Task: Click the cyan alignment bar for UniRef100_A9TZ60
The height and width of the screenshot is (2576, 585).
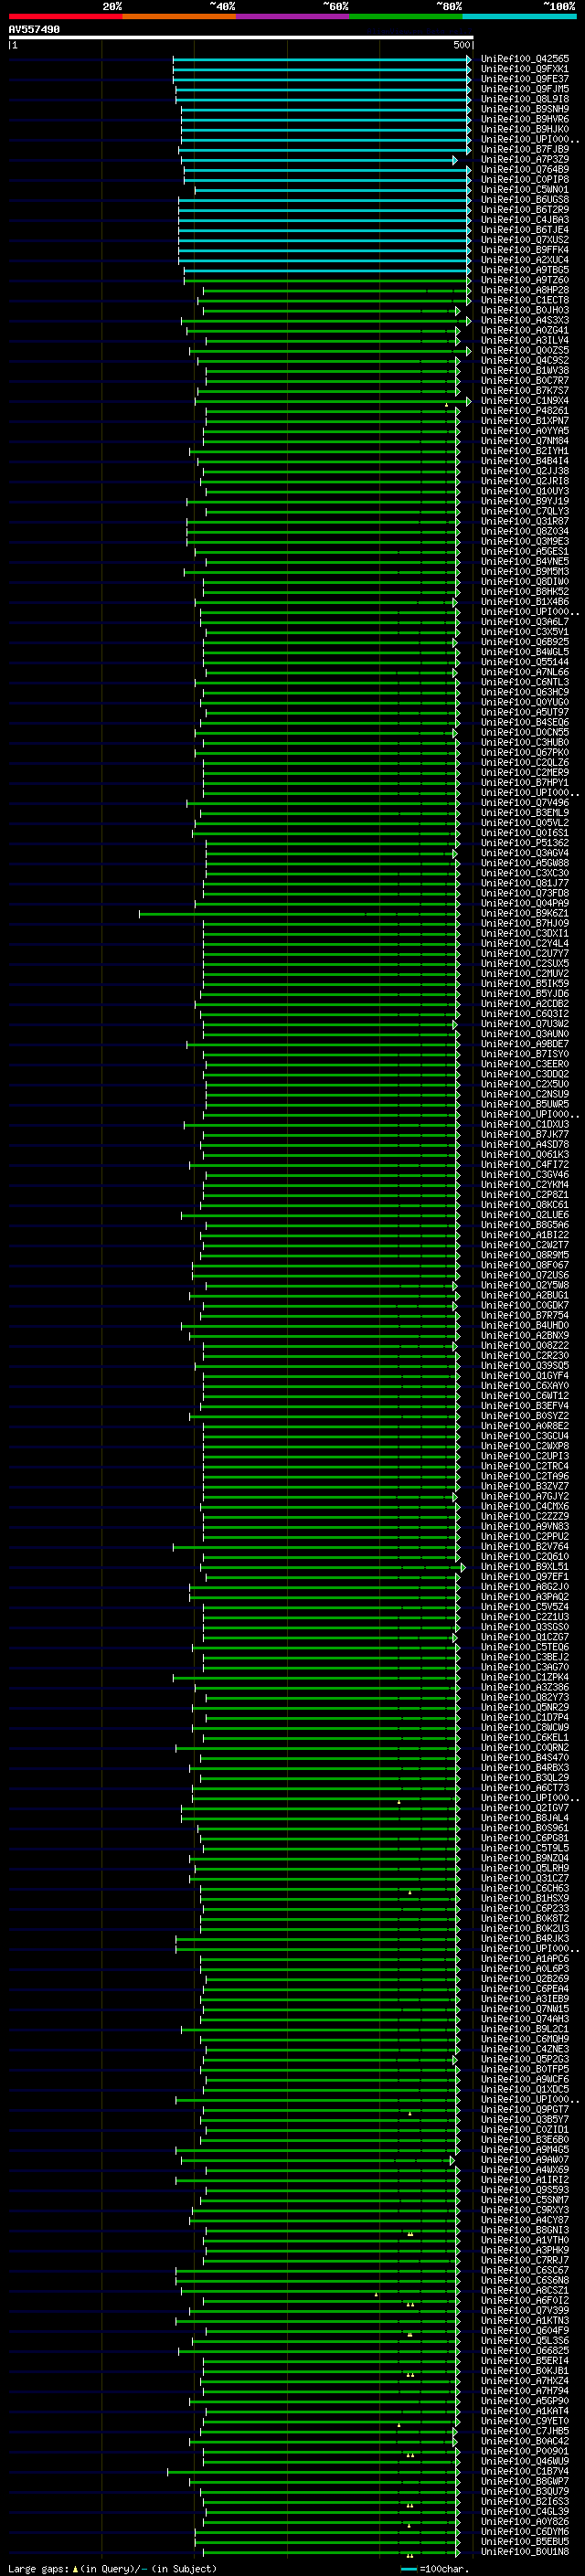Action: point(327,280)
